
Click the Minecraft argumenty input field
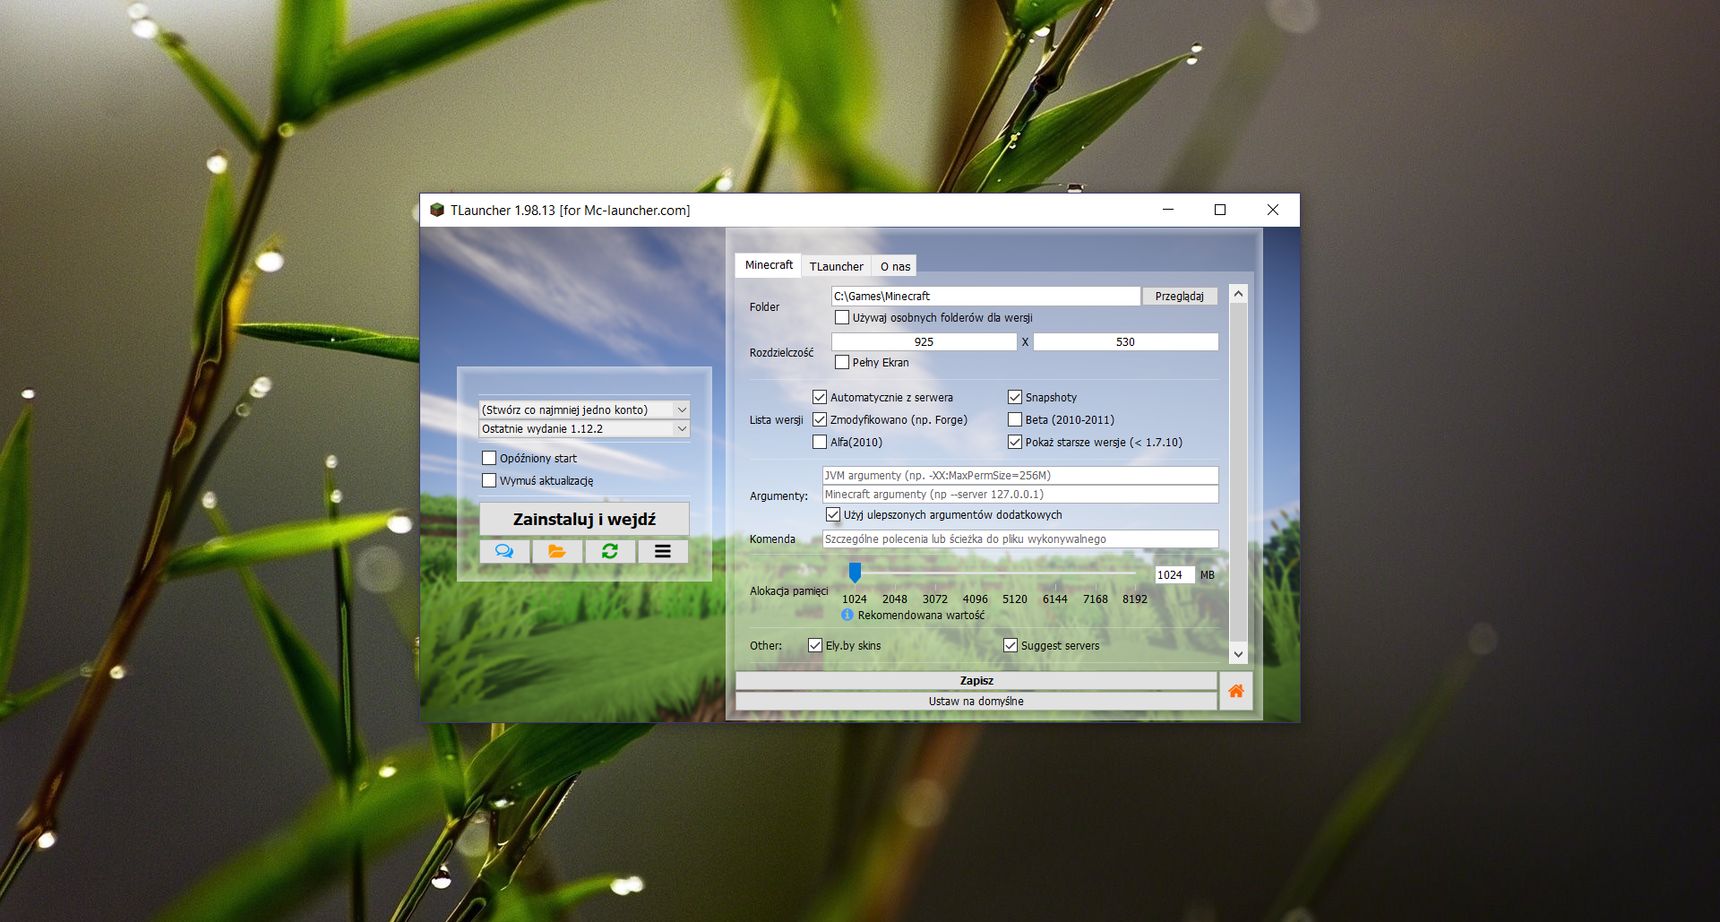[x=1020, y=494]
